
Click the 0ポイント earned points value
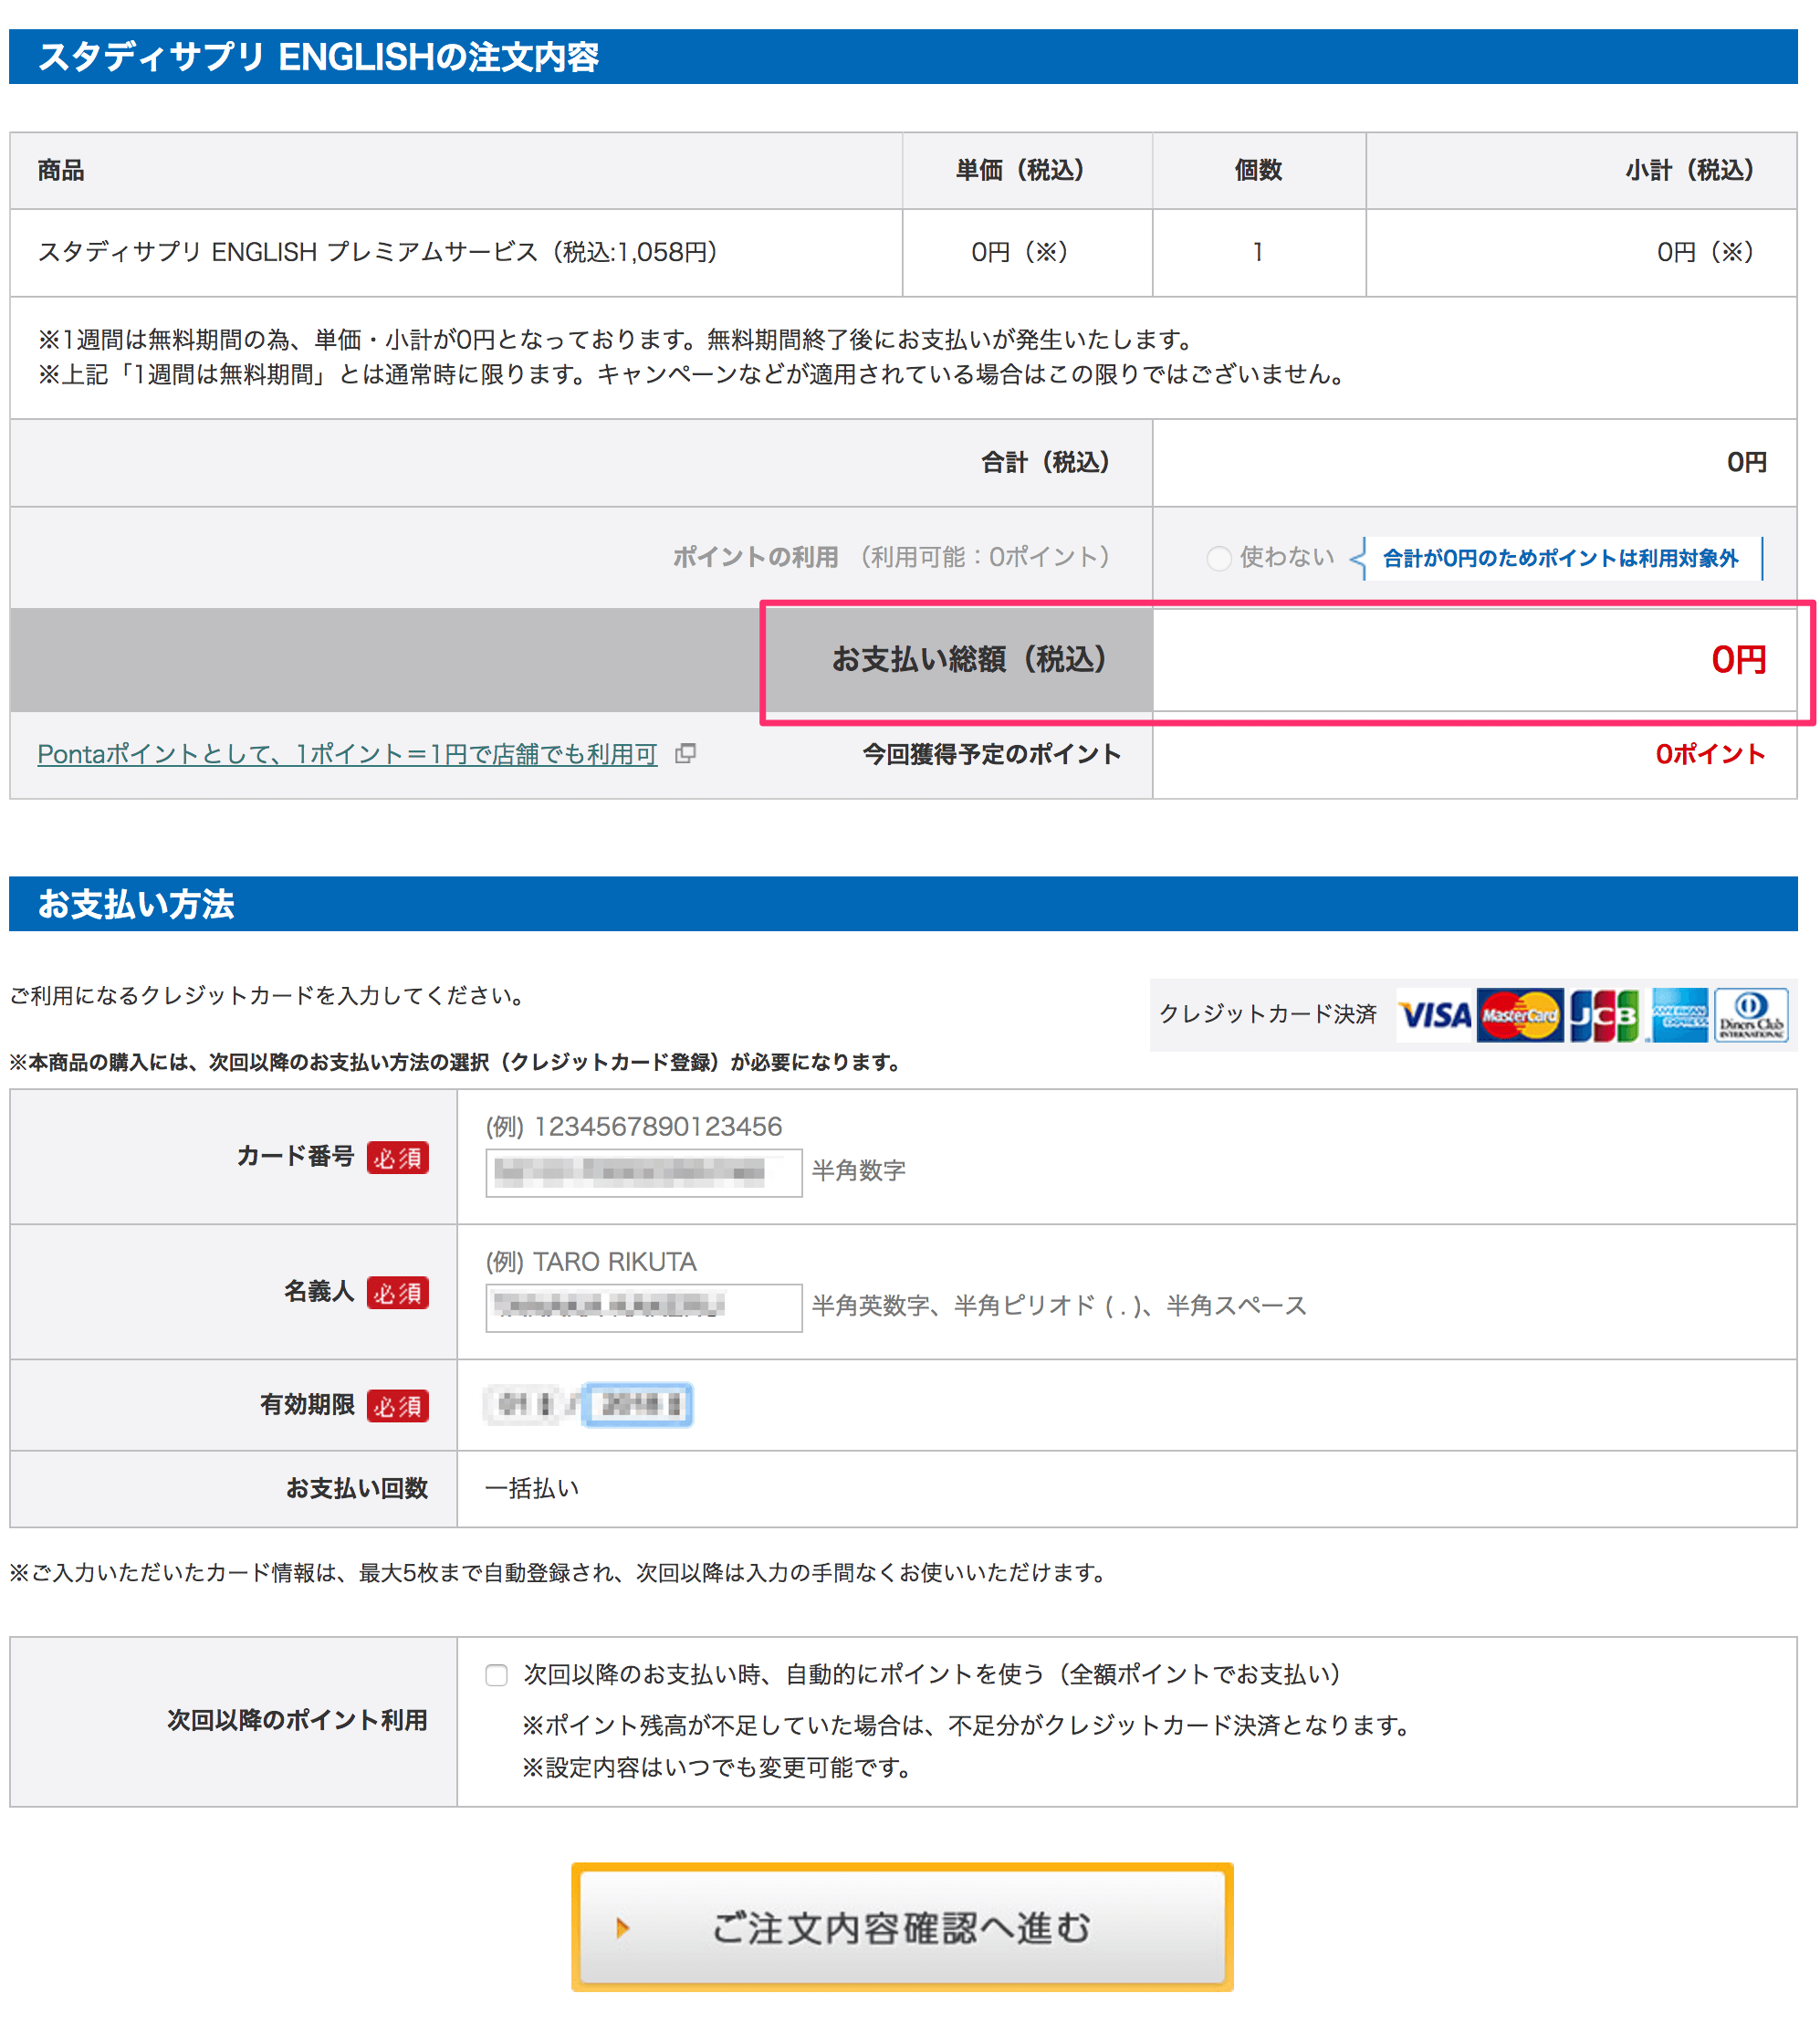click(1710, 754)
